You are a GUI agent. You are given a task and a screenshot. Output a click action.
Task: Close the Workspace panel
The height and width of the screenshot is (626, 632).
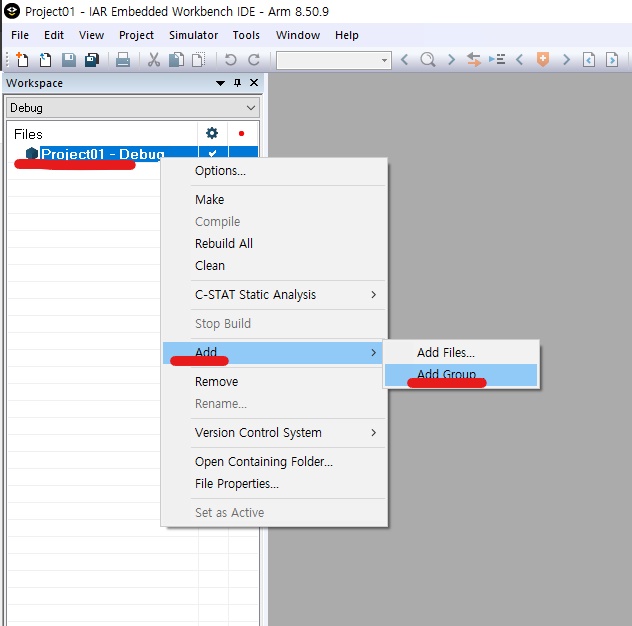[x=254, y=83]
